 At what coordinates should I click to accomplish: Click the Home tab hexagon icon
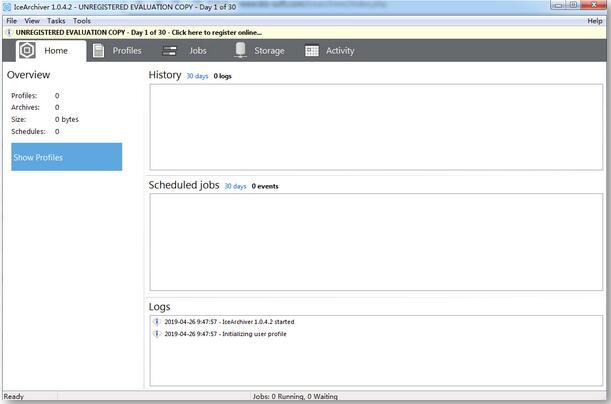point(27,50)
